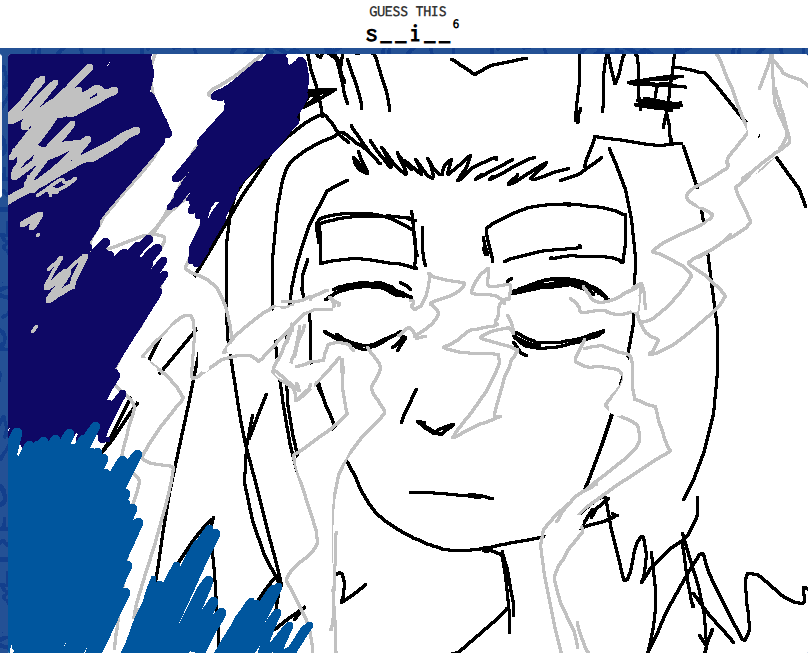Click the letter count number 6

(456, 24)
